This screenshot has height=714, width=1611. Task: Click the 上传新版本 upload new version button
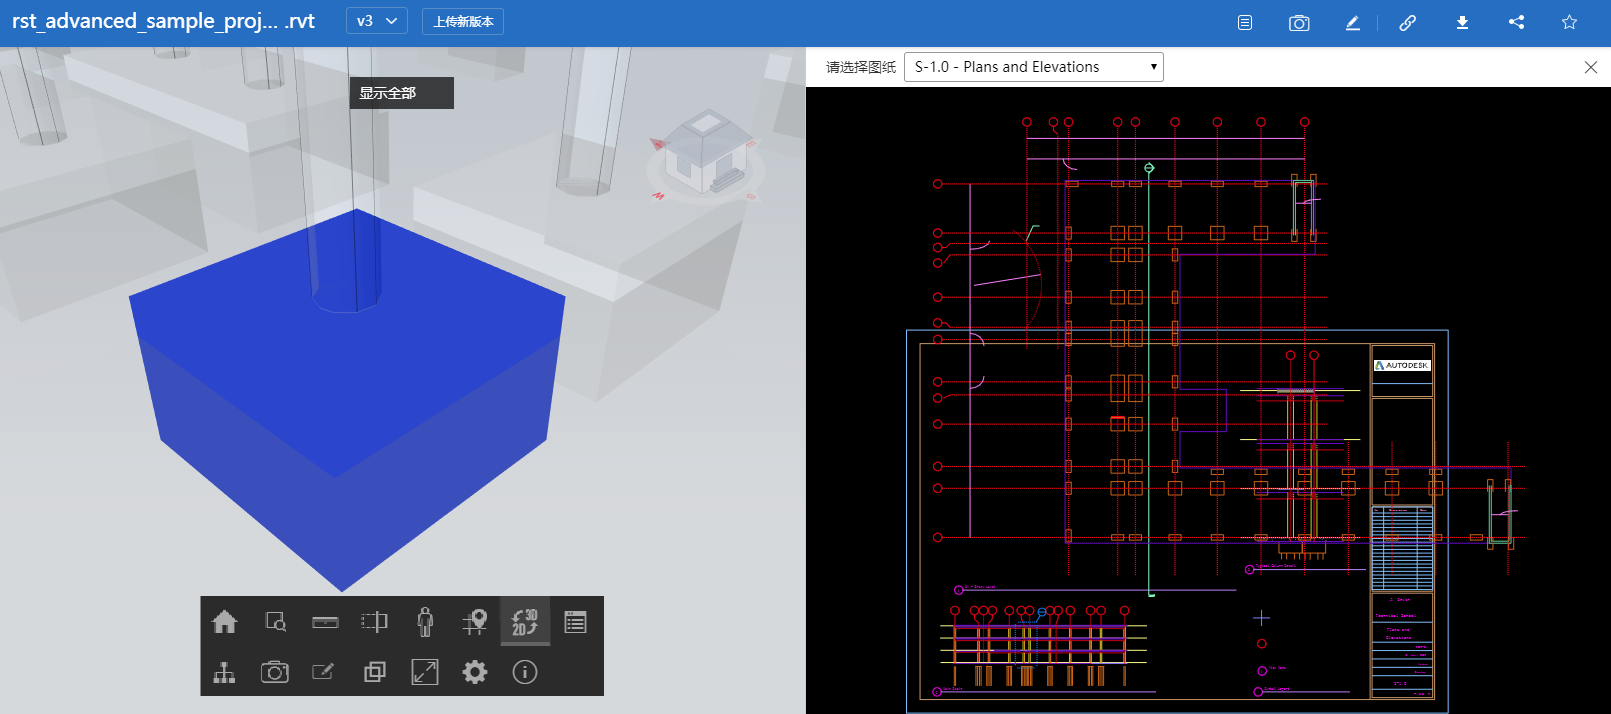pyautogui.click(x=463, y=21)
